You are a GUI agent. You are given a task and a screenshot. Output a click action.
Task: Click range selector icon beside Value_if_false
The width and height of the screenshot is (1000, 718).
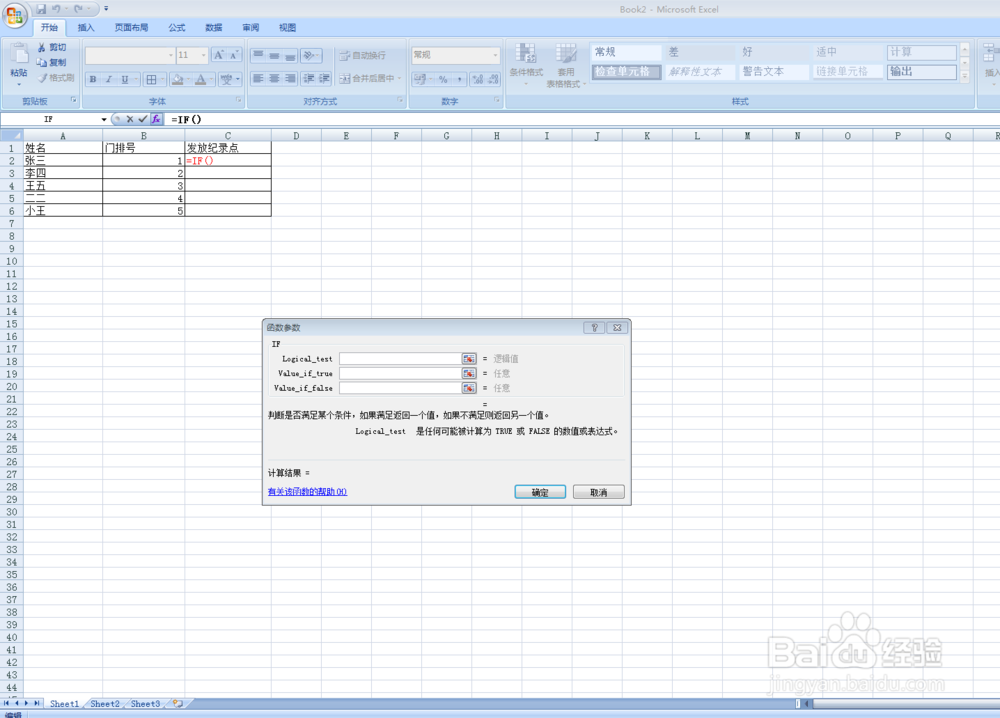coord(469,388)
